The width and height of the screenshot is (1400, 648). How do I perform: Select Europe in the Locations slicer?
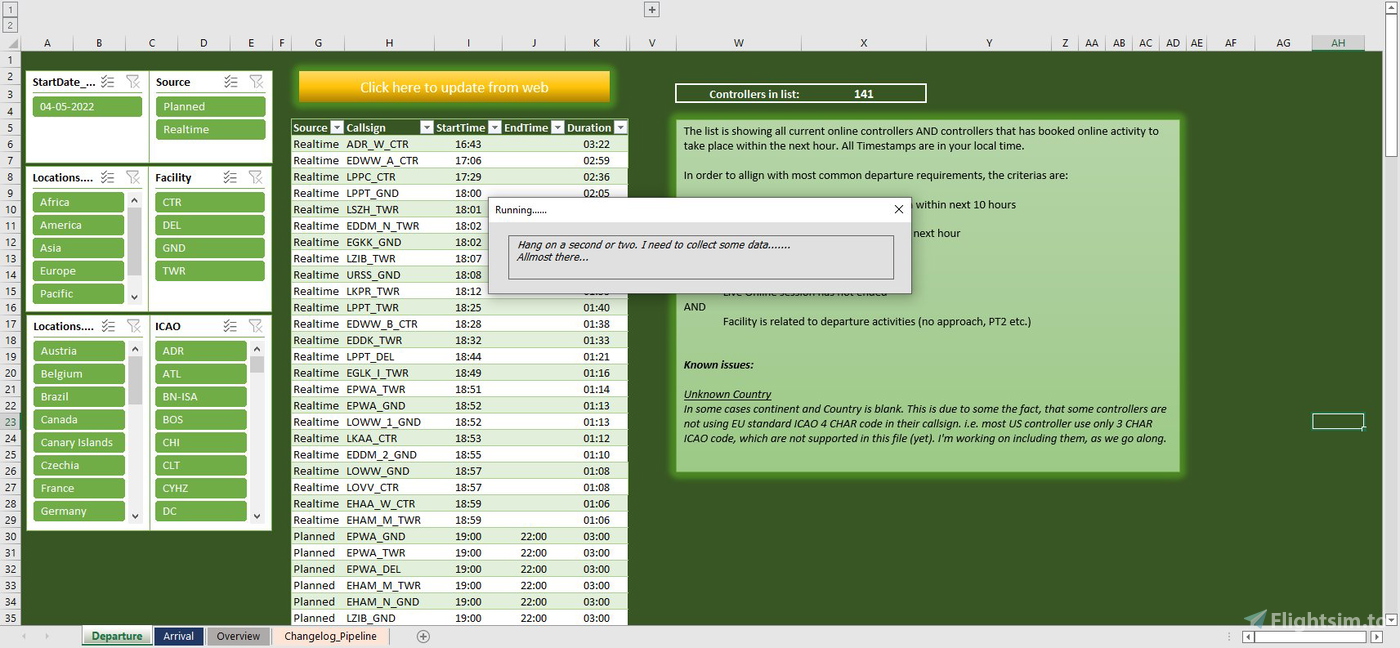coord(78,270)
